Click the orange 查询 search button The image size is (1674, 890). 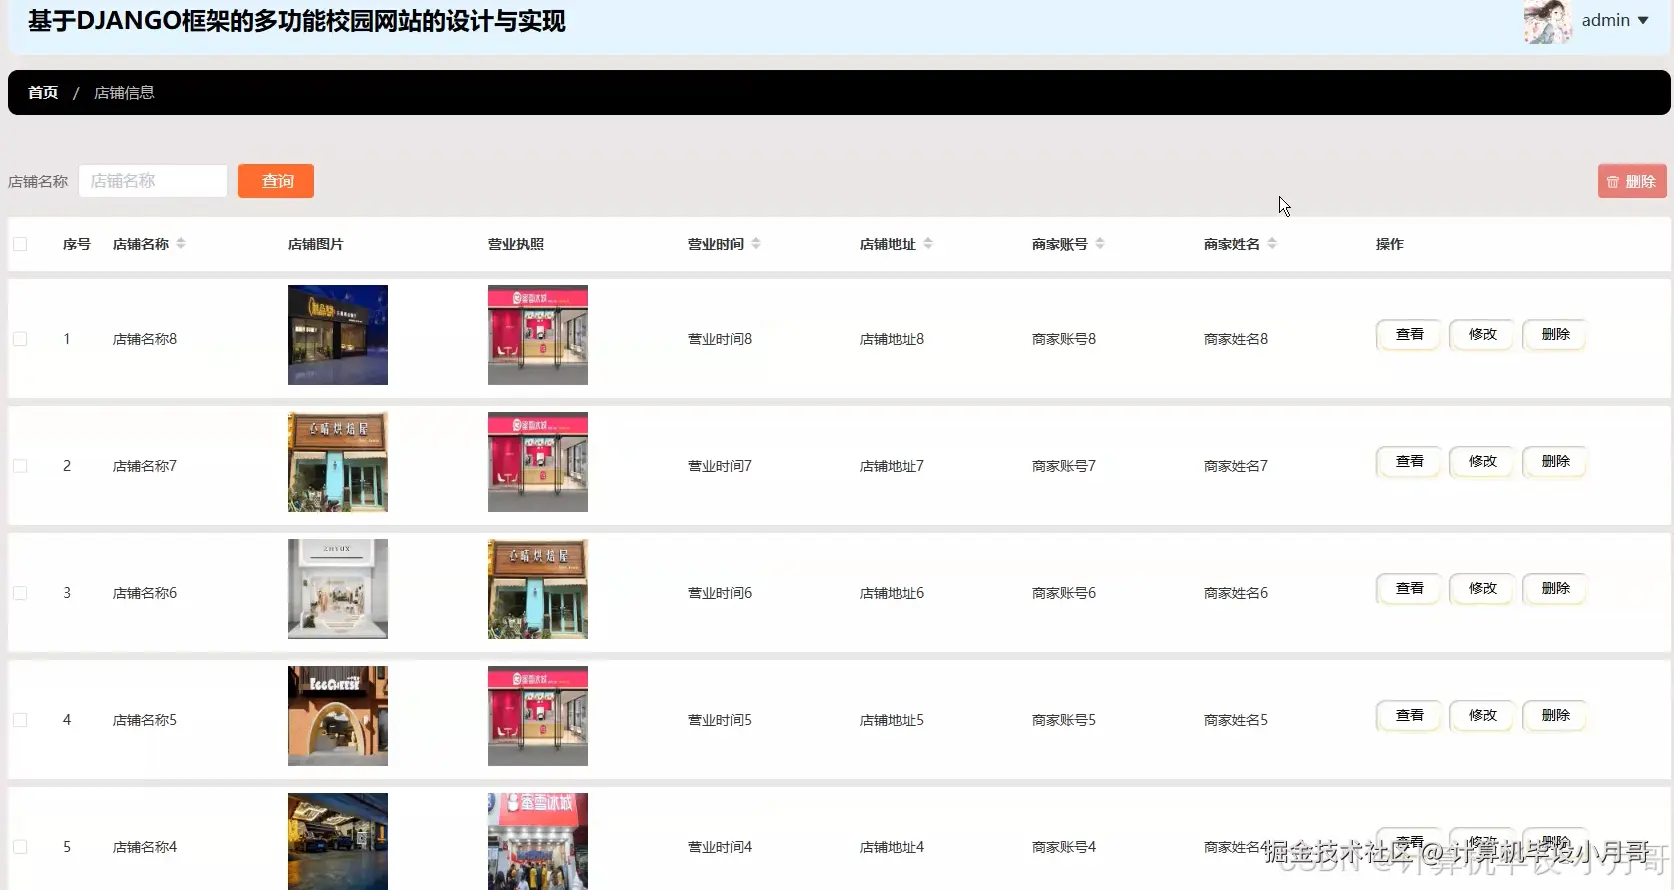point(276,181)
